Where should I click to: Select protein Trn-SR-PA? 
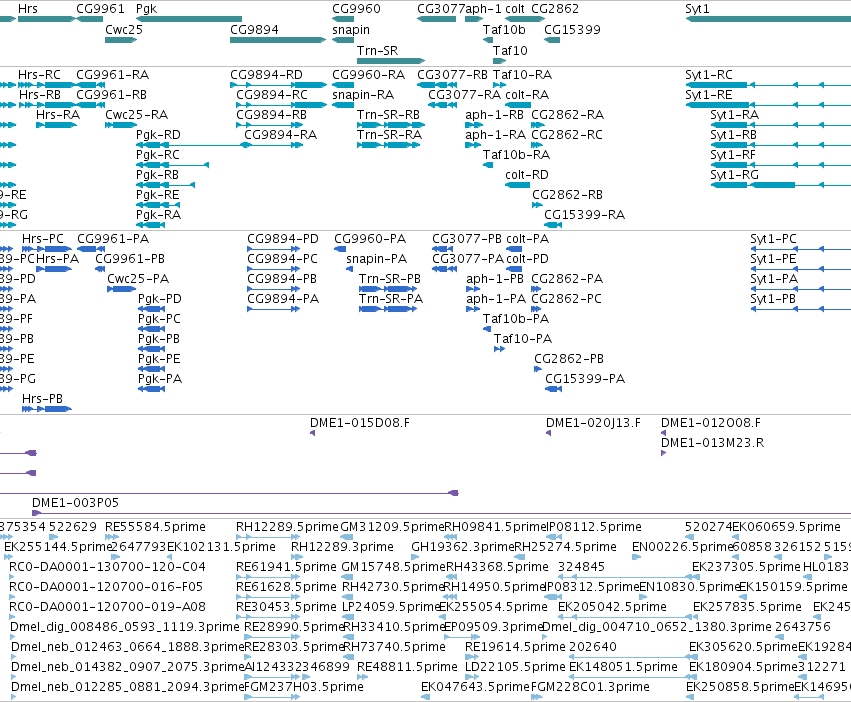(x=391, y=299)
